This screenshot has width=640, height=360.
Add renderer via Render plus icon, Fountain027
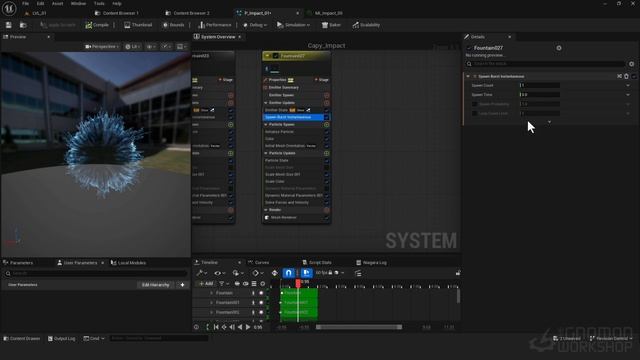(x=327, y=210)
